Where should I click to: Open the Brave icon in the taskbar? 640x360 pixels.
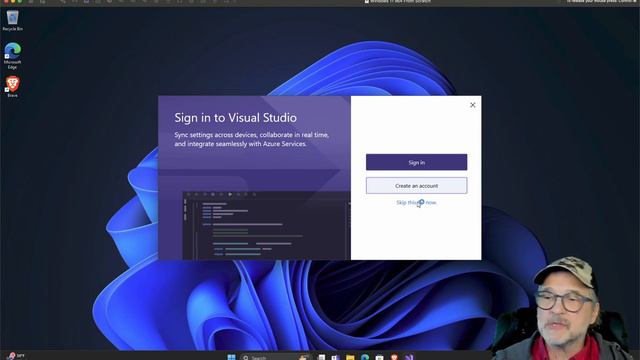click(x=394, y=357)
